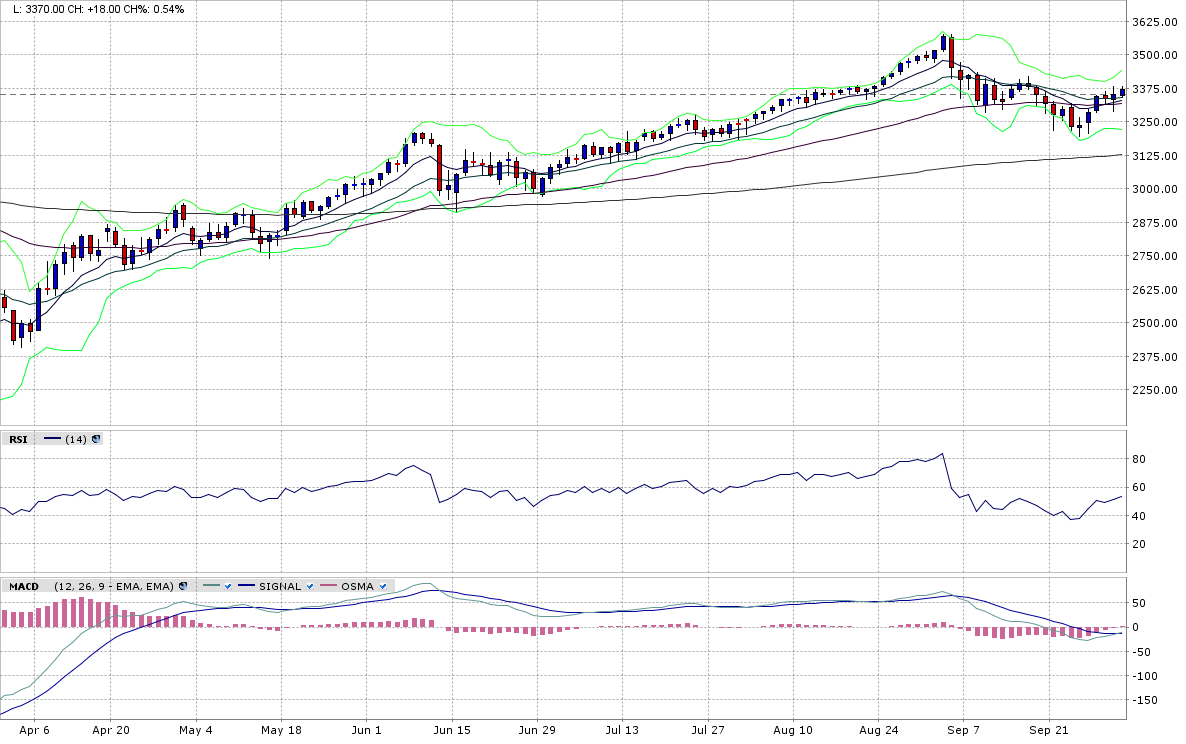Click the OSMA legend label
Image resolution: width=1186 pixels, height=744 pixels.
tap(357, 587)
